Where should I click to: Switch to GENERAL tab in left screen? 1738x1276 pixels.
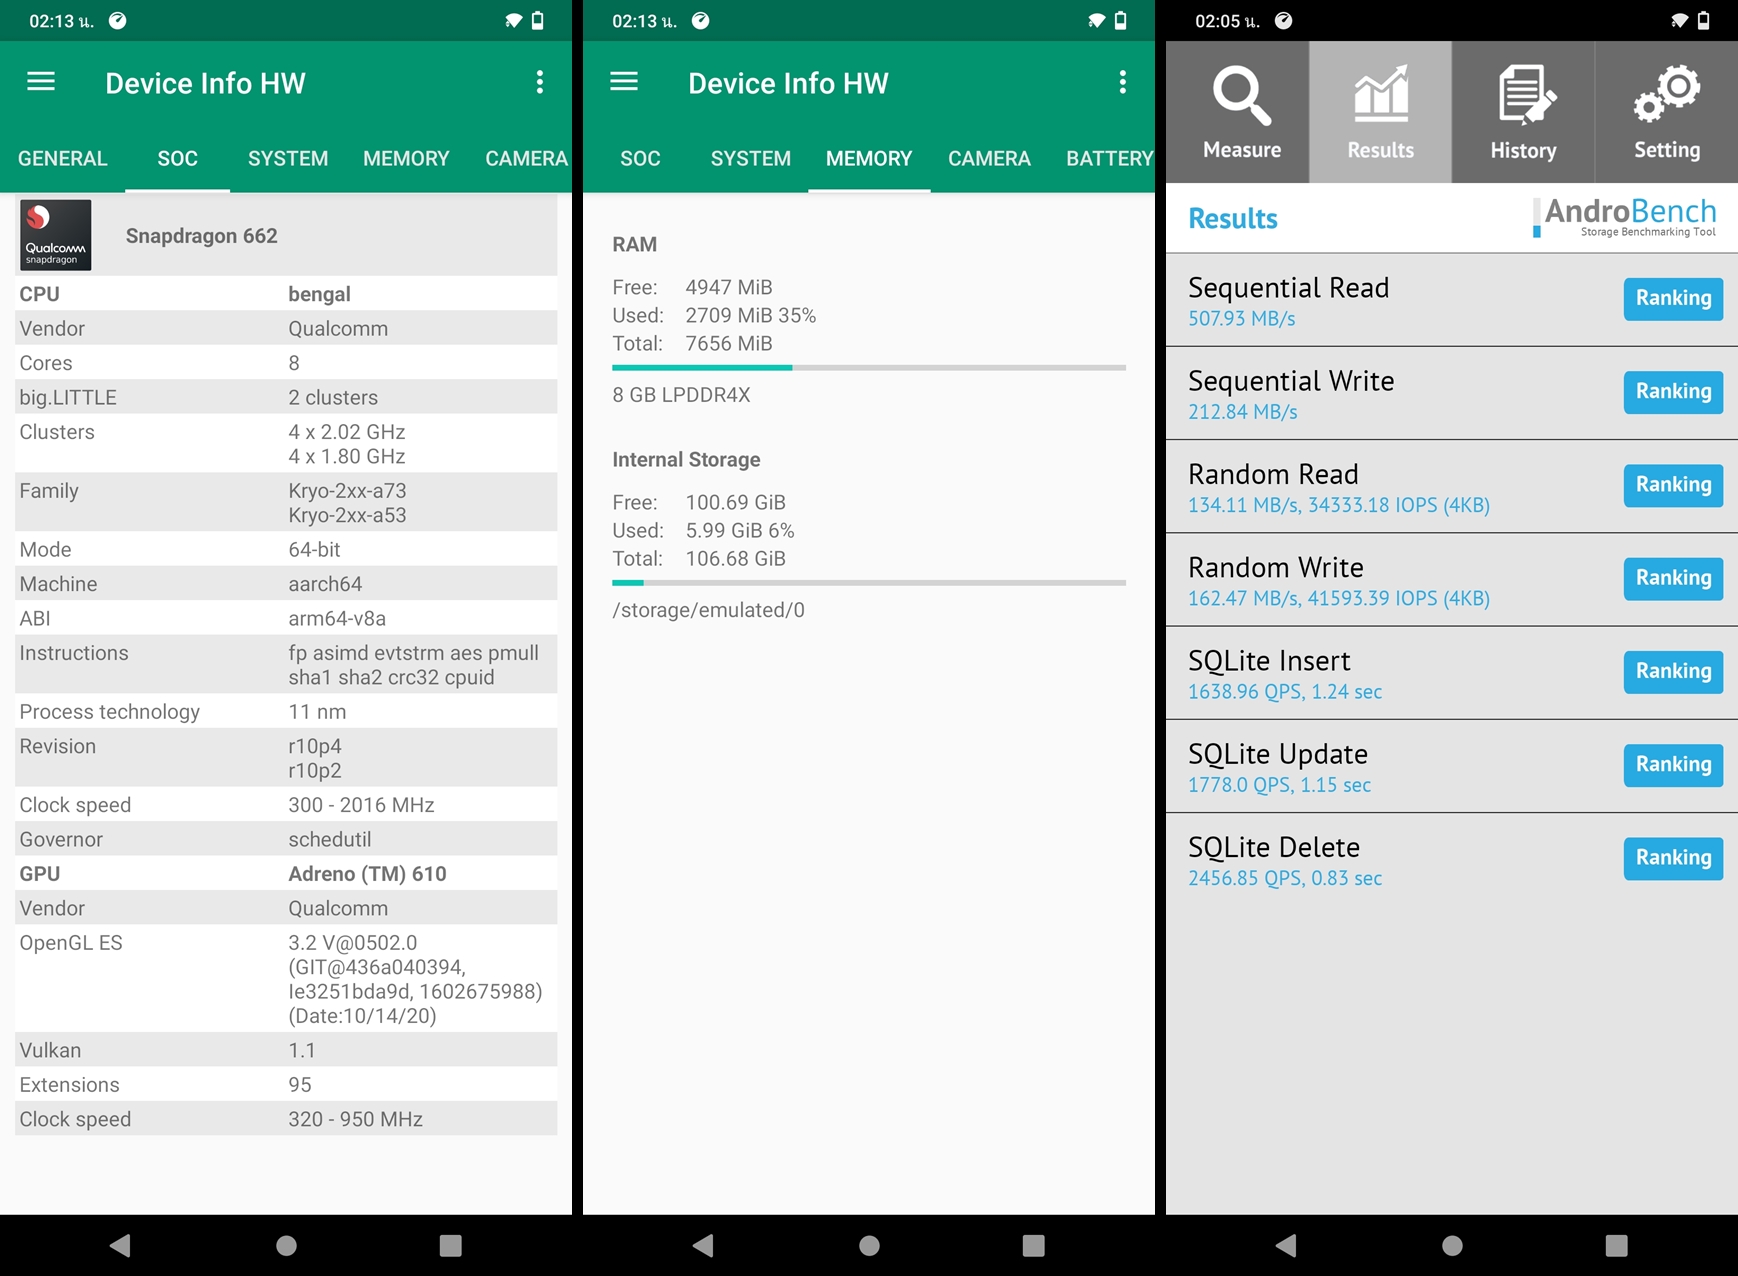tap(62, 158)
